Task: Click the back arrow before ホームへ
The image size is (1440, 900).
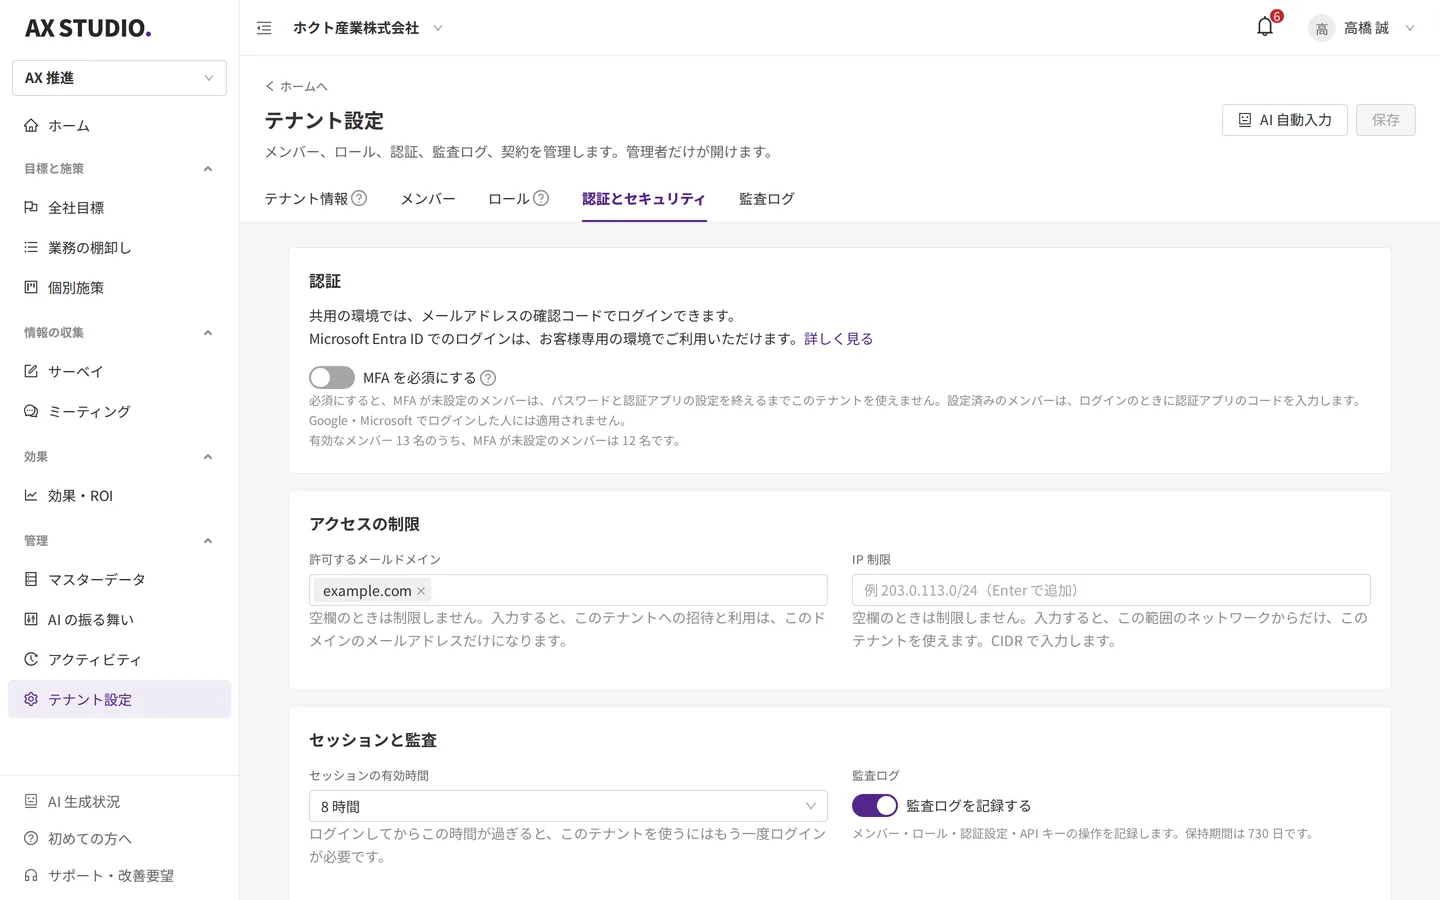Action: (270, 86)
